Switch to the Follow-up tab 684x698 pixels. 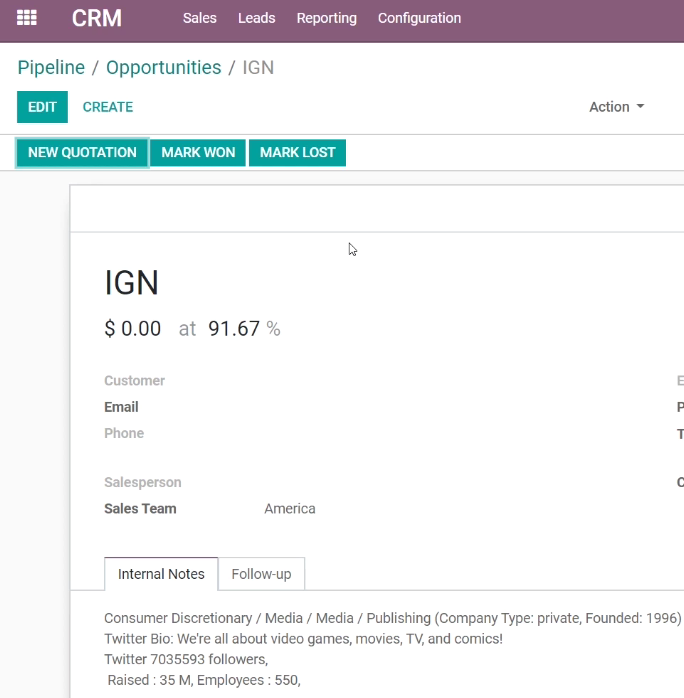pyautogui.click(x=261, y=574)
